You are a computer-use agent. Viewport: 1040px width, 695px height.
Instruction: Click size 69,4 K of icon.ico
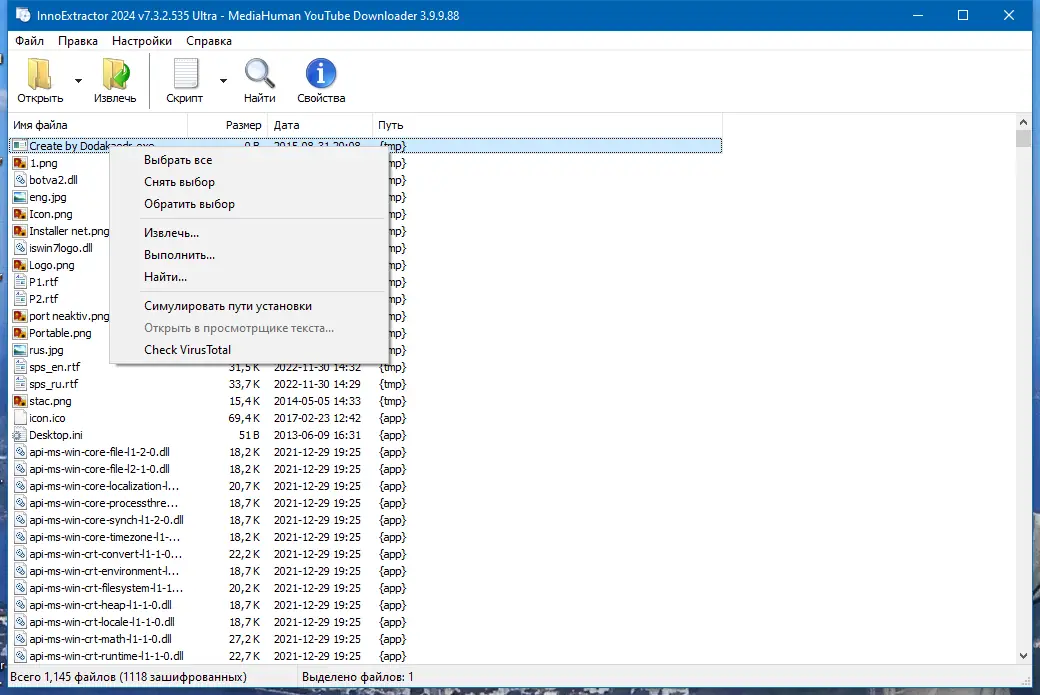coord(244,418)
